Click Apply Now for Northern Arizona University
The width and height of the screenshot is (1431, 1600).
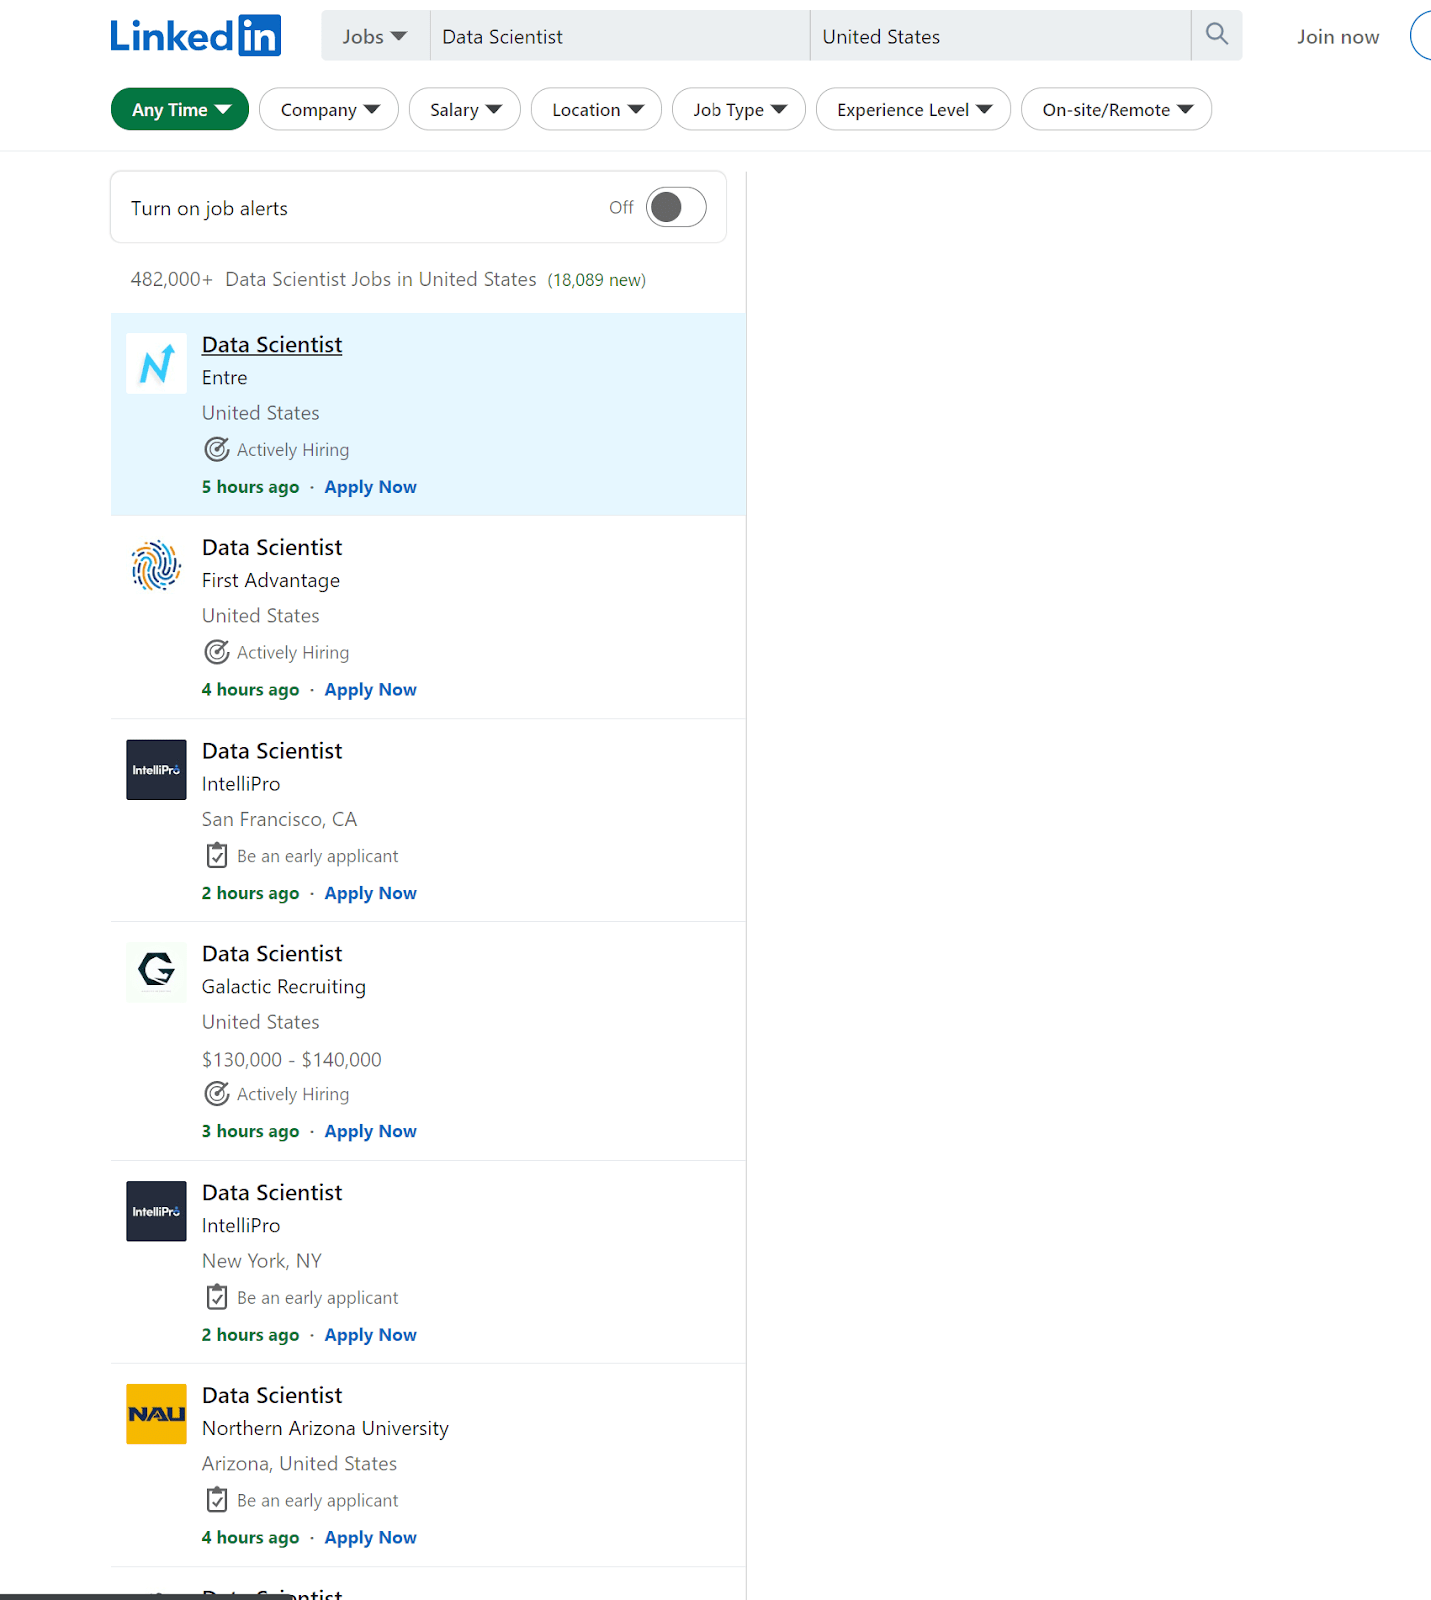point(370,1538)
